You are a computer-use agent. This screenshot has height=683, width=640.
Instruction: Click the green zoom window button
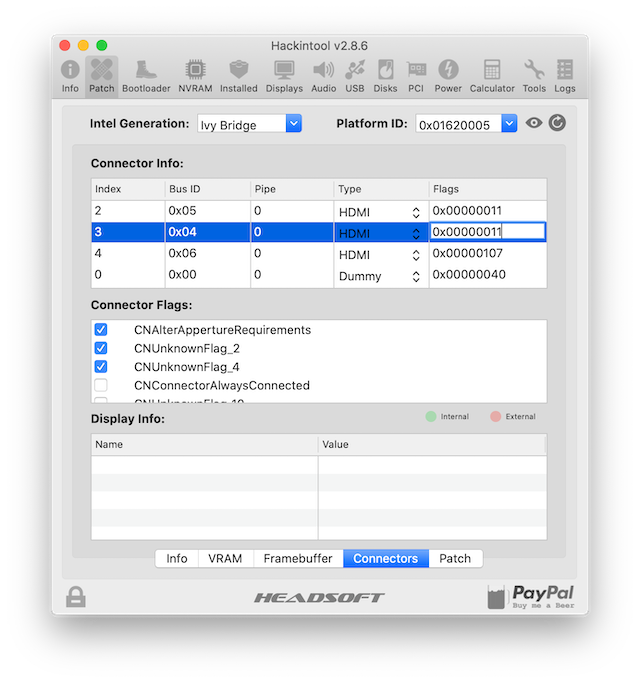click(102, 45)
